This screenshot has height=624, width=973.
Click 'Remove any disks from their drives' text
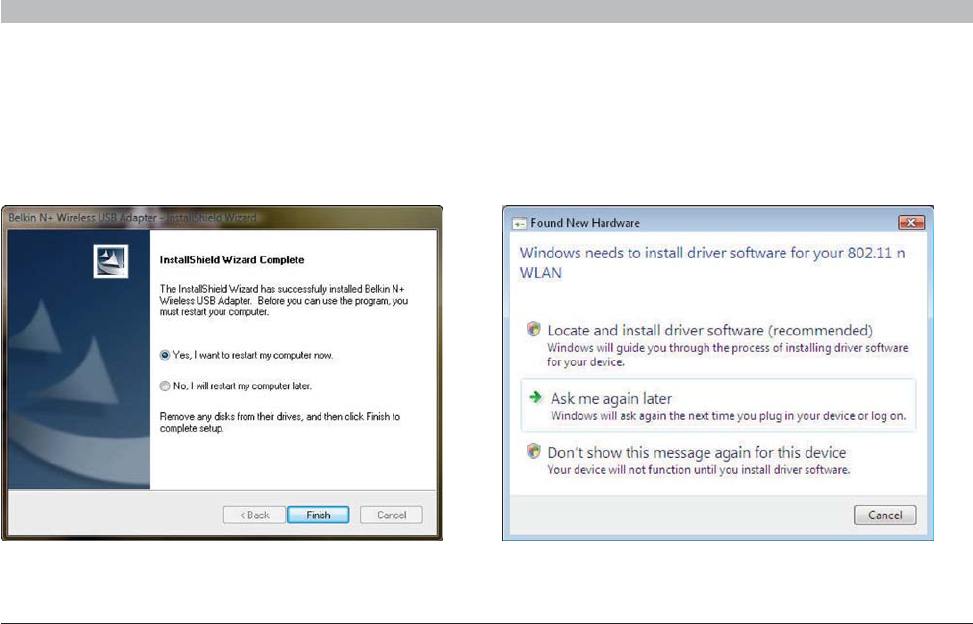(x=280, y=422)
